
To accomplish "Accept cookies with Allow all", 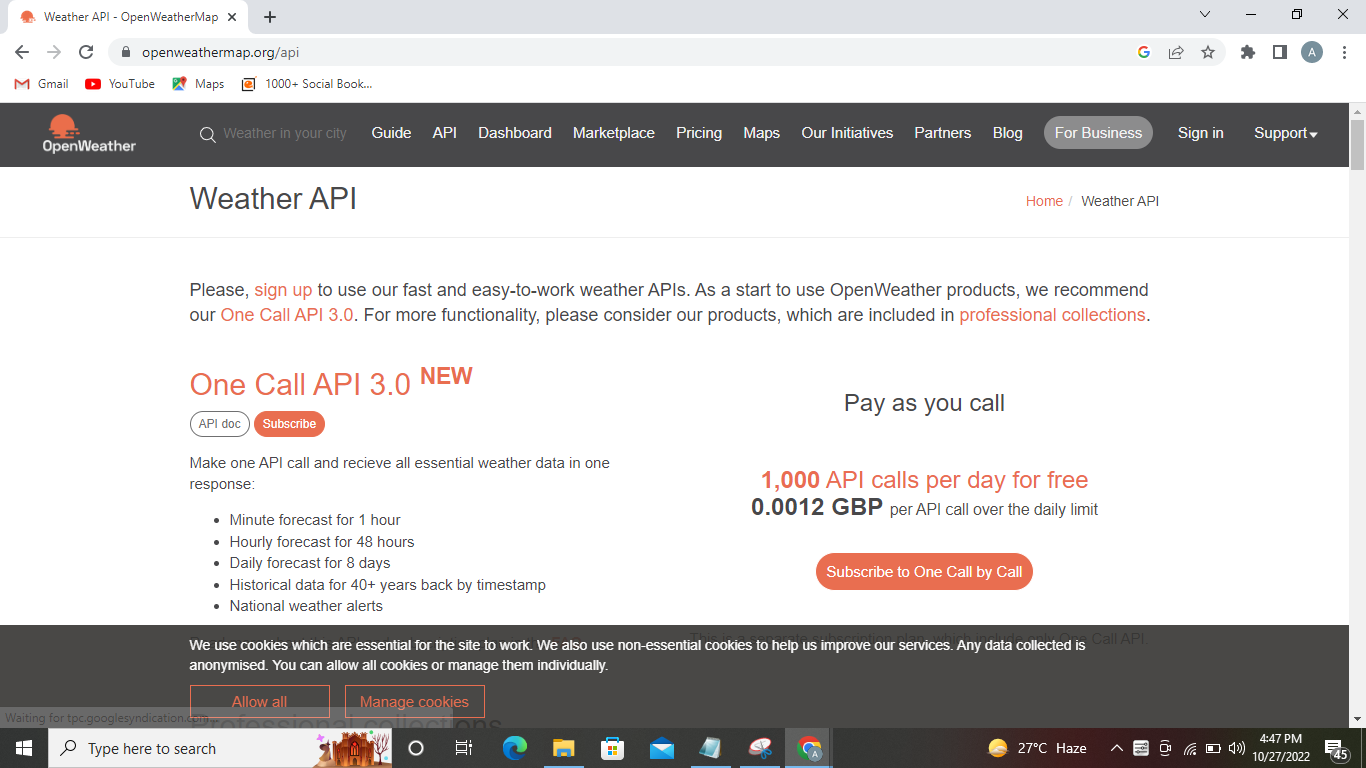I will [260, 702].
